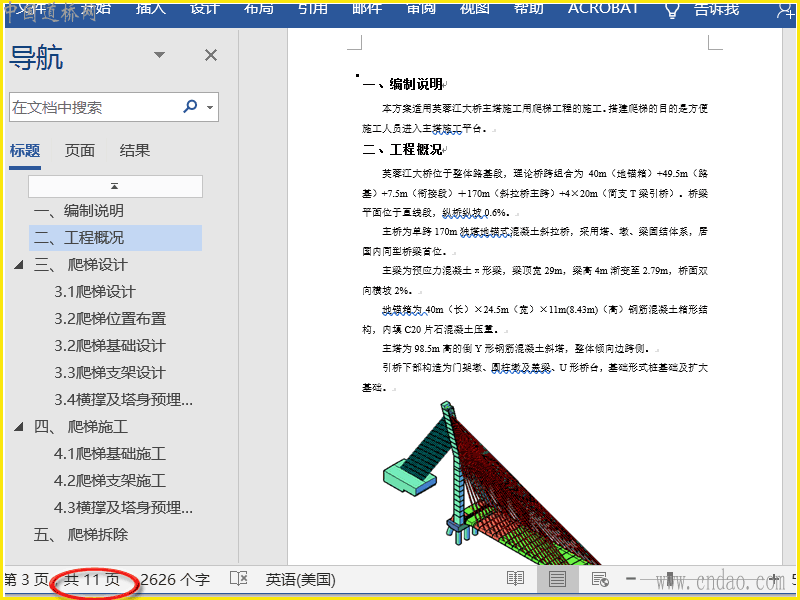This screenshot has height=600, width=800.
Task: Click the 一、编制说明 heading in document
Action: 403,84
